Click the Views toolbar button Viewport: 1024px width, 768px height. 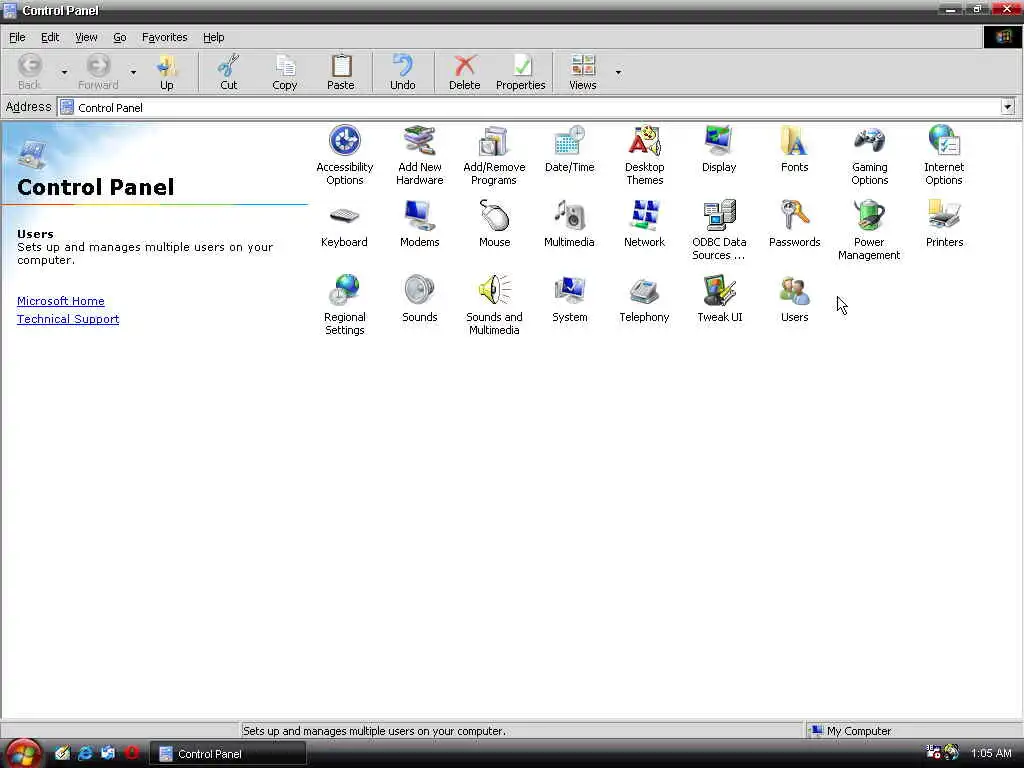coord(583,72)
